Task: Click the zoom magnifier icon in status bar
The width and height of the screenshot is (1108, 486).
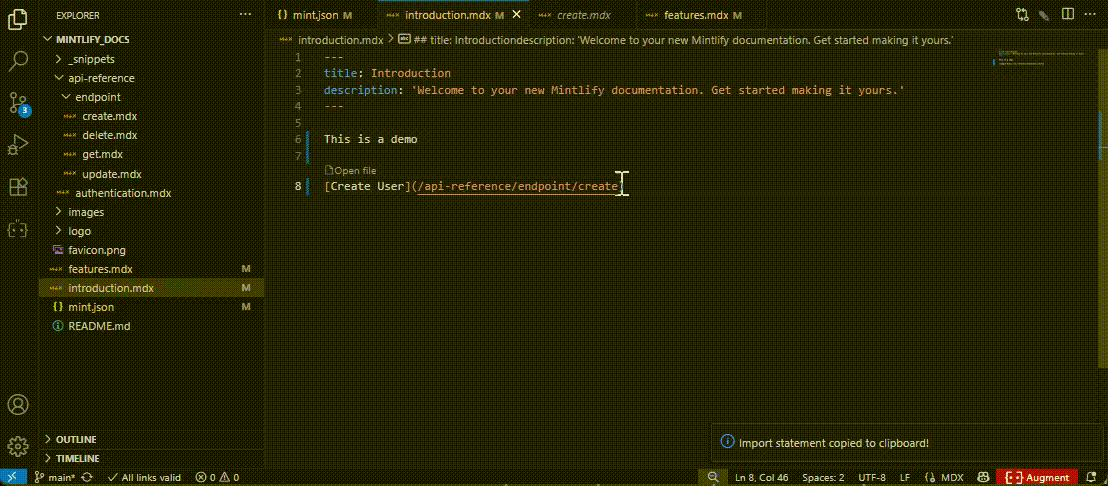Action: 713,478
